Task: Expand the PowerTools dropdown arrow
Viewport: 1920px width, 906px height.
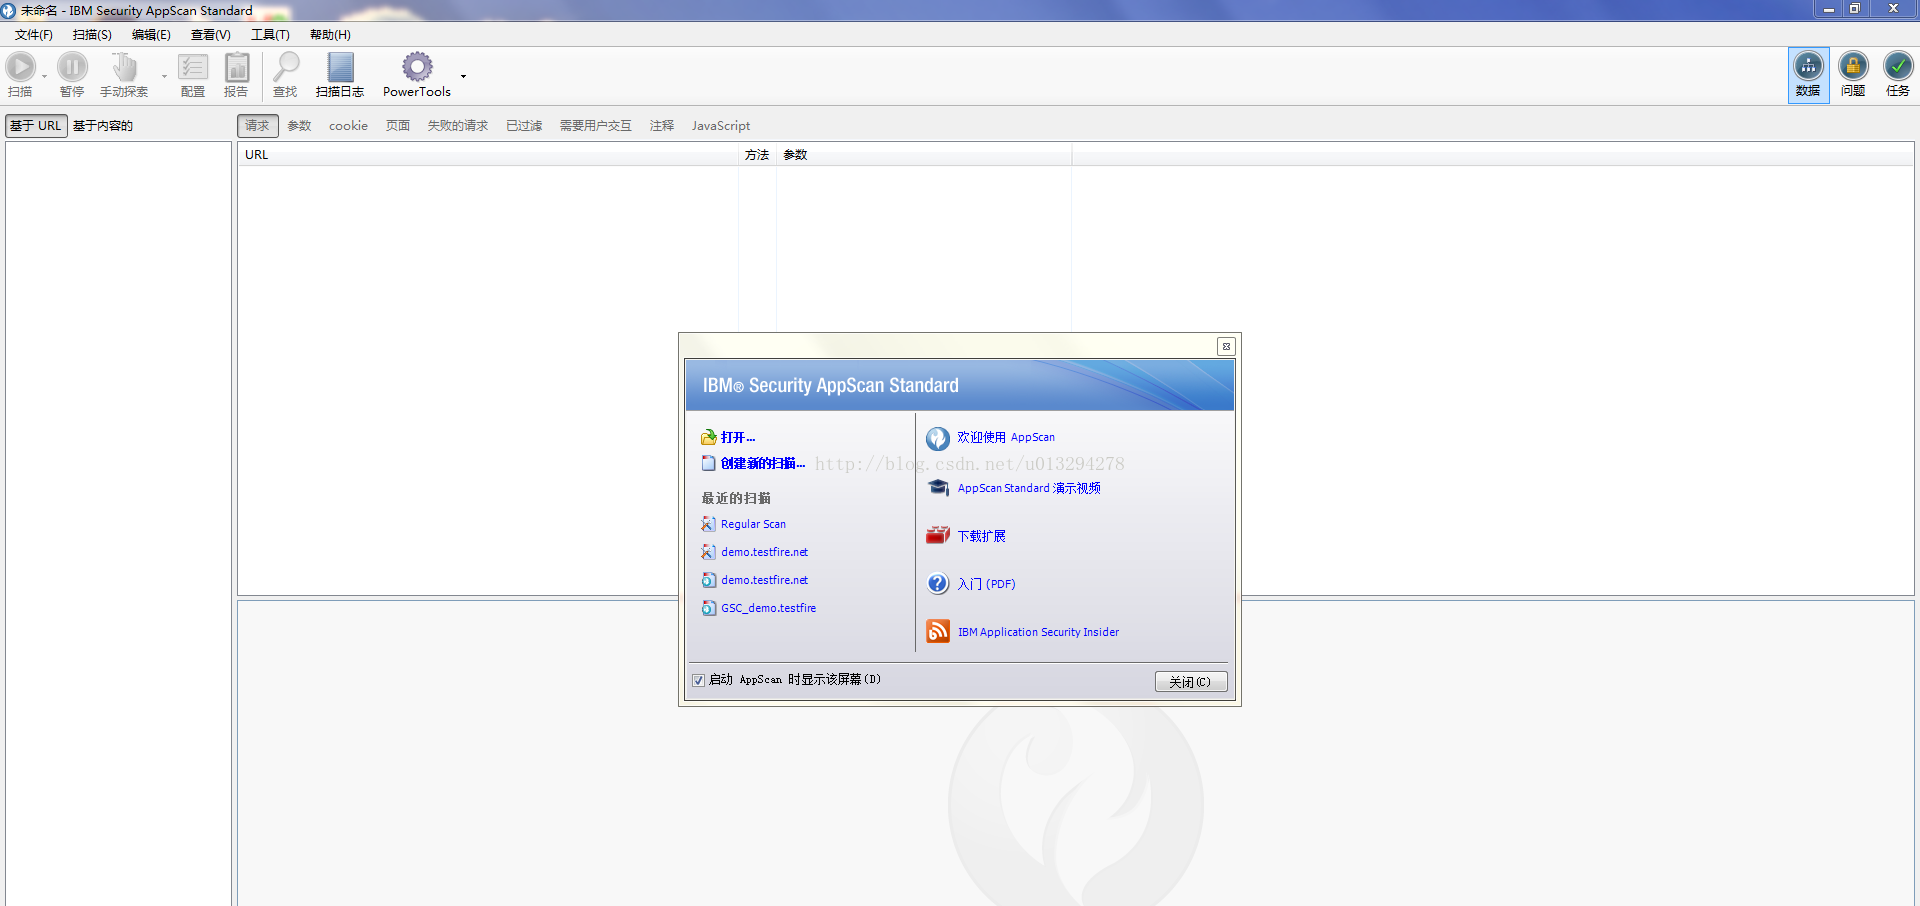Action: 463,76
